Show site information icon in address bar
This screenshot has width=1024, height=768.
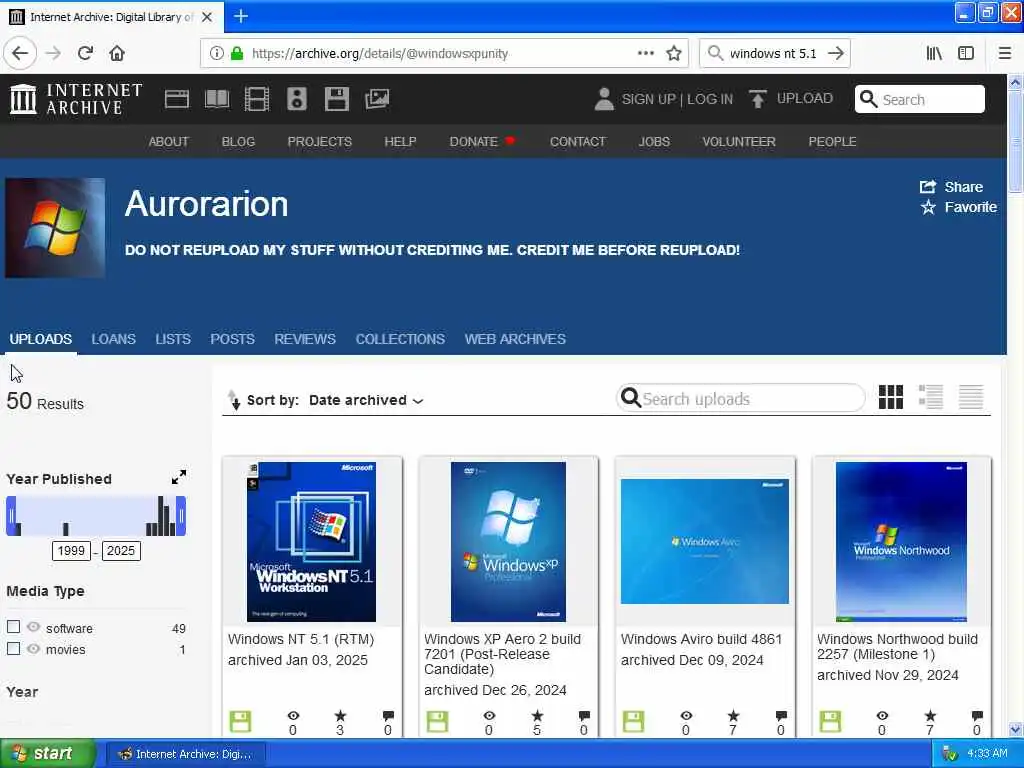click(216, 54)
